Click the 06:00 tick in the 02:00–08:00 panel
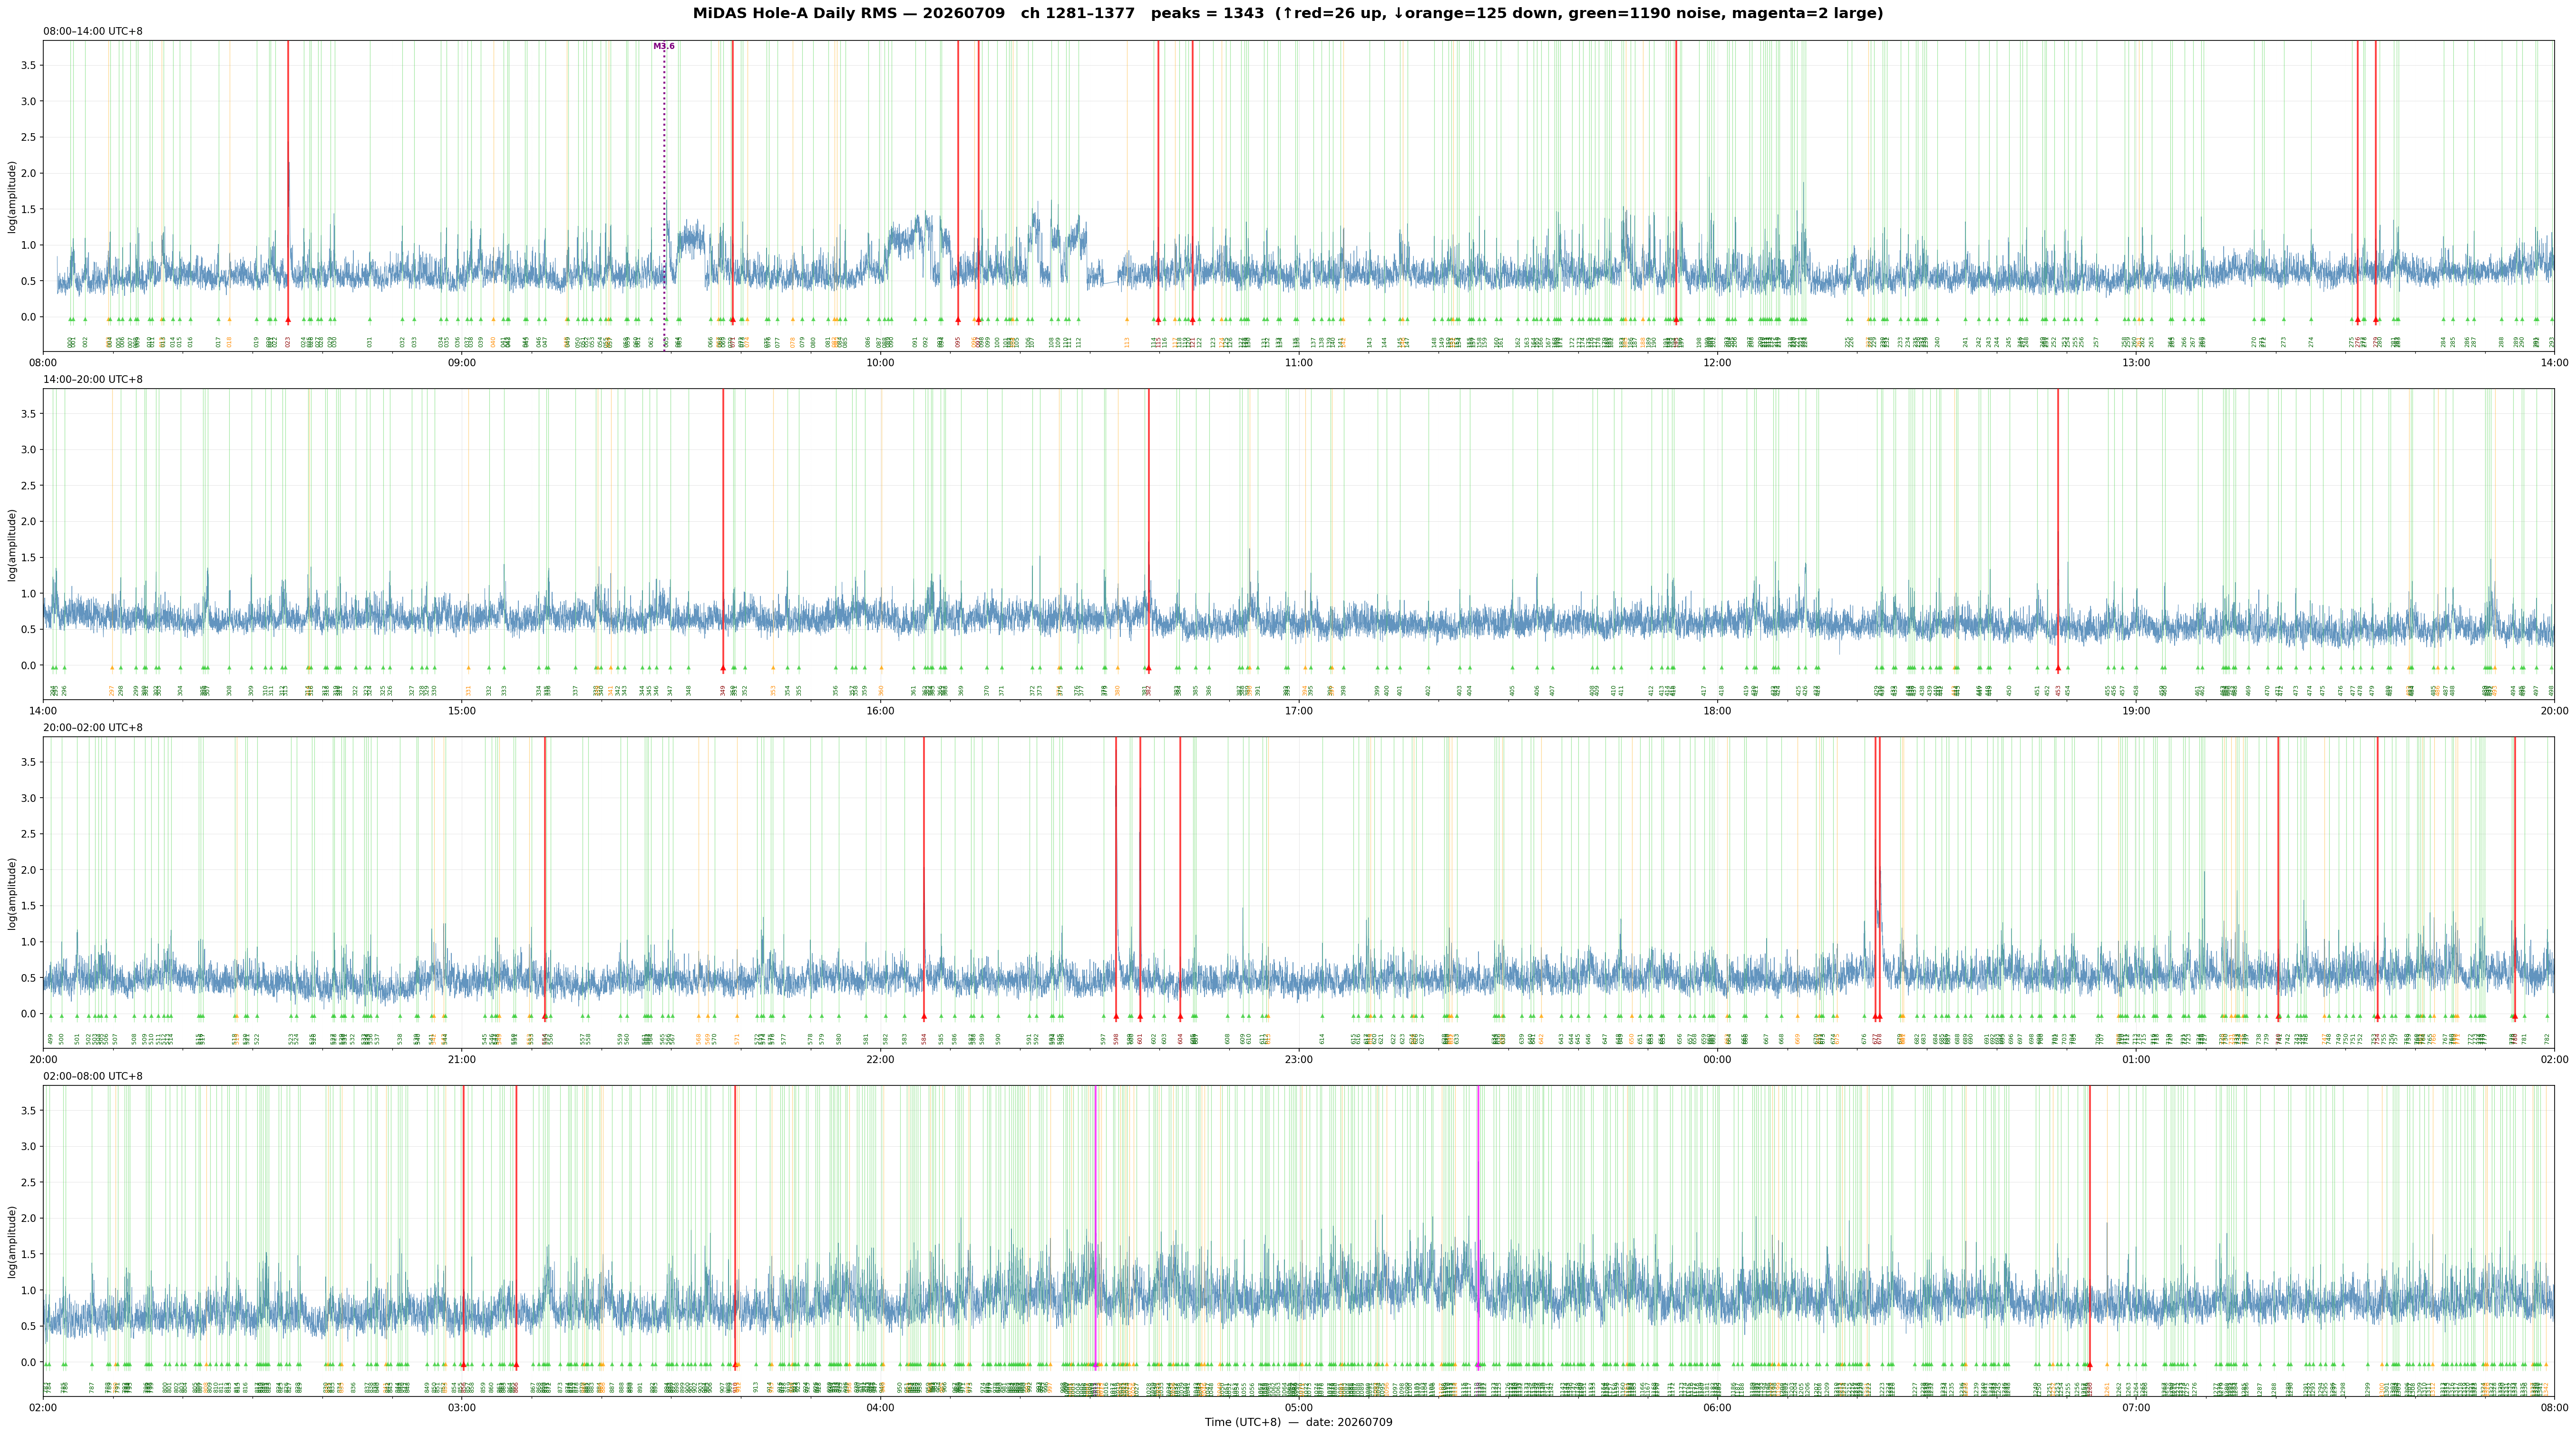The height and width of the screenshot is (1435, 2576). [x=1717, y=1408]
